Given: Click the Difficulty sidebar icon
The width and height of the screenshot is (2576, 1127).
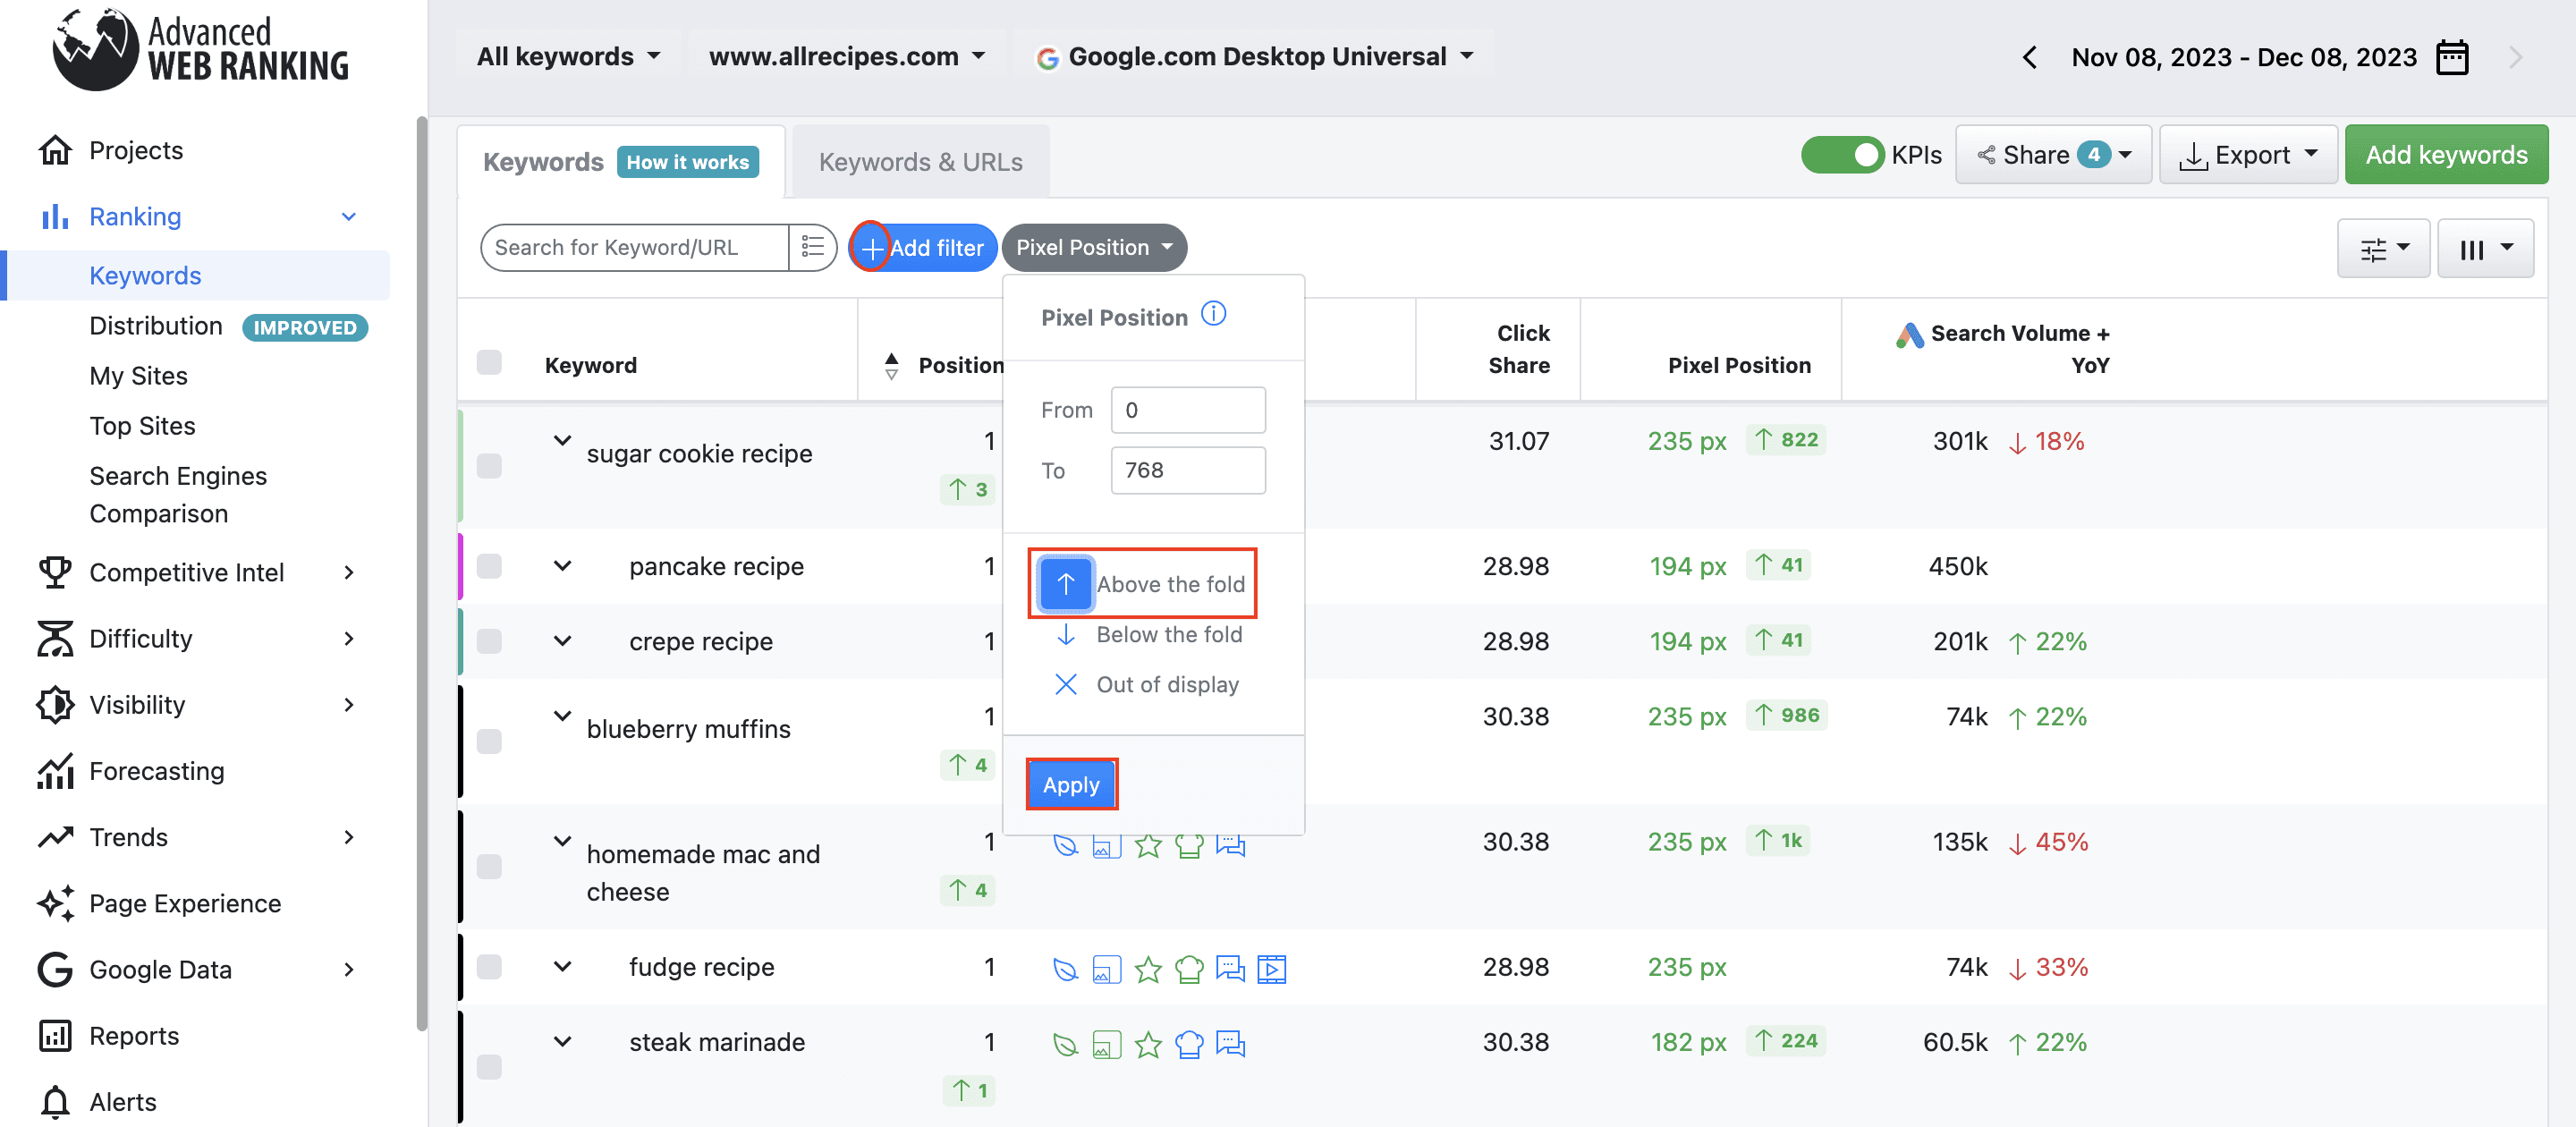Looking at the screenshot, I should pyautogui.click(x=55, y=638).
